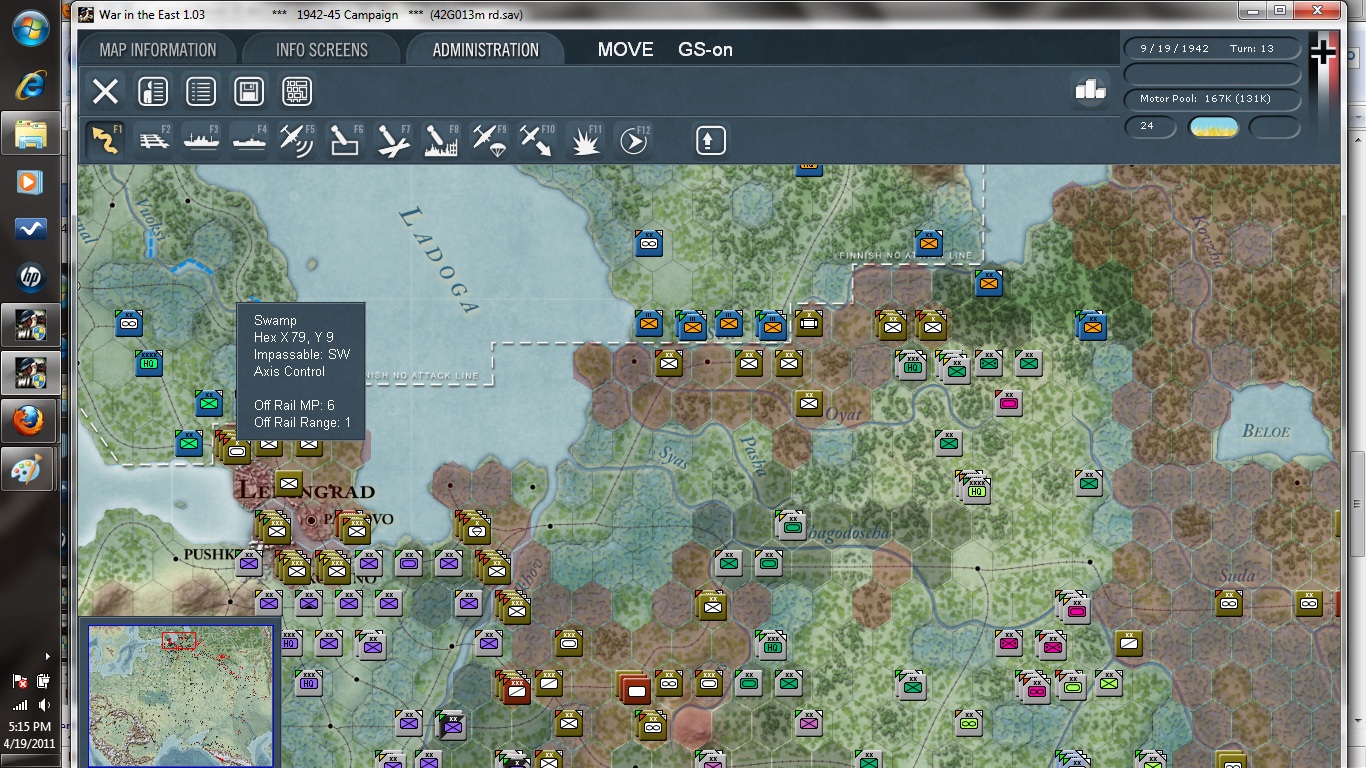
Task: Open Internet Explorer from taskbar
Action: click(x=30, y=86)
